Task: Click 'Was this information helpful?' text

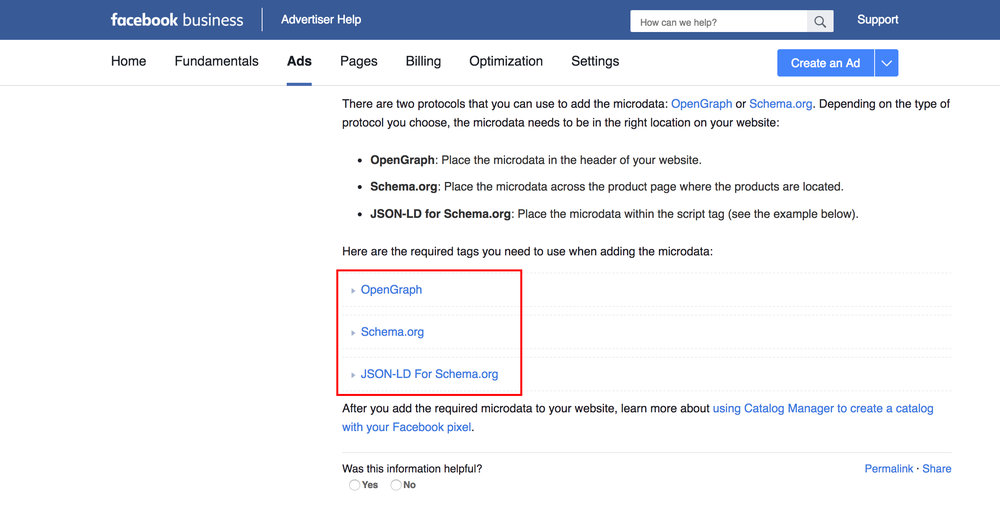Action: coord(412,469)
